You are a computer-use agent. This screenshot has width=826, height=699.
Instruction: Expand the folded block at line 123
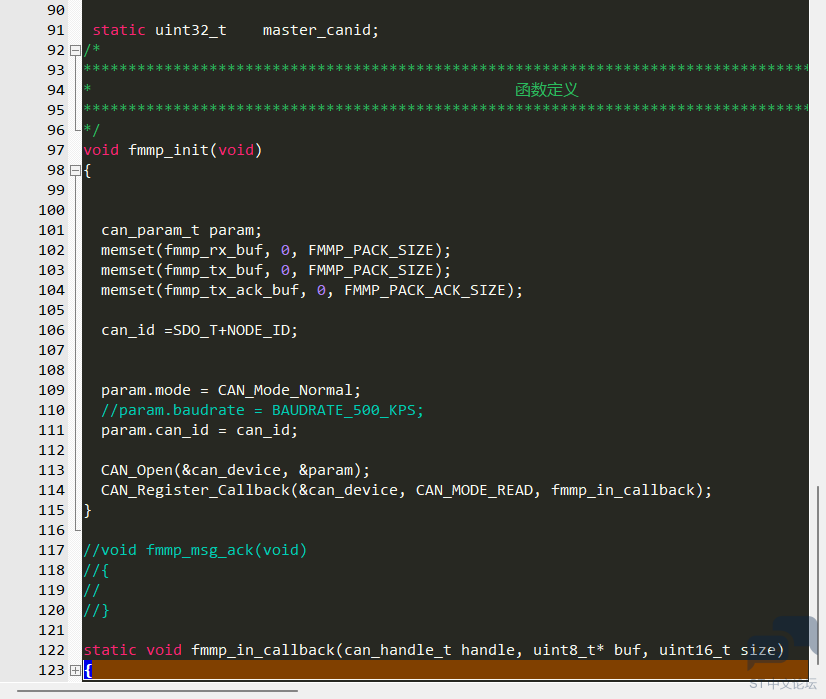coord(75,670)
